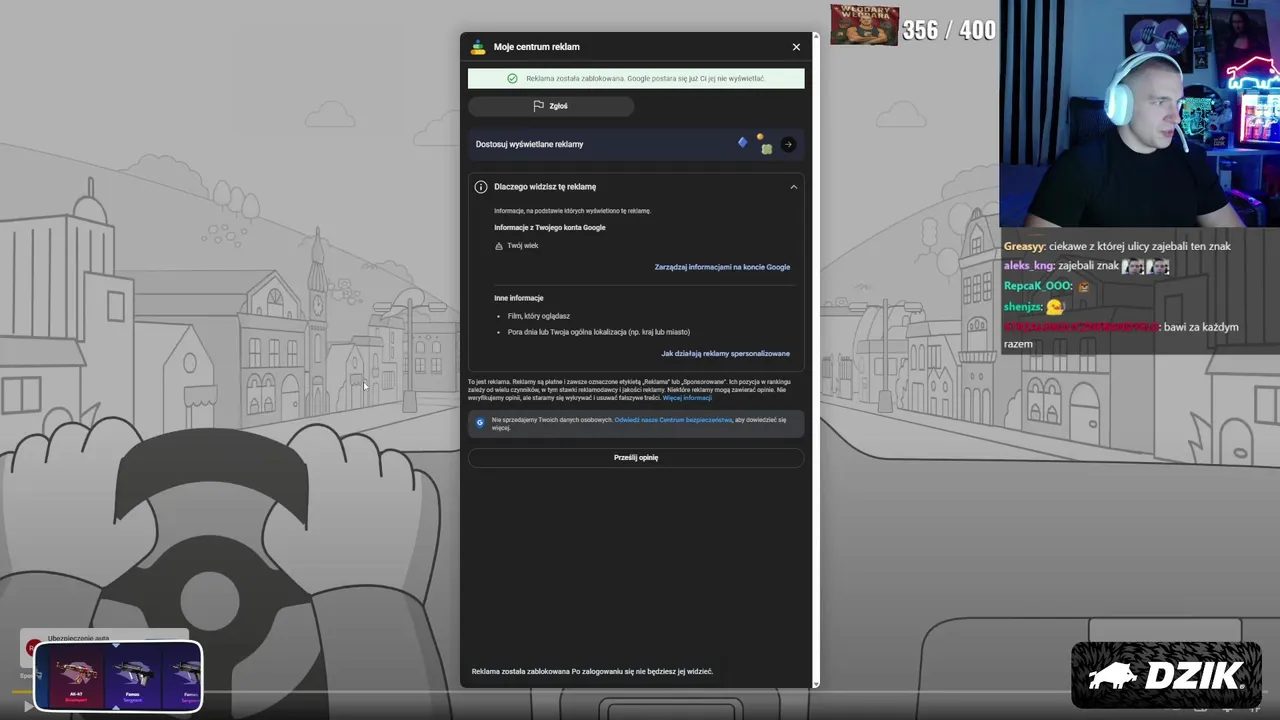The image size is (1280, 720).
Task: Click the flag icon on the Zgłoś button
Action: 538,106
